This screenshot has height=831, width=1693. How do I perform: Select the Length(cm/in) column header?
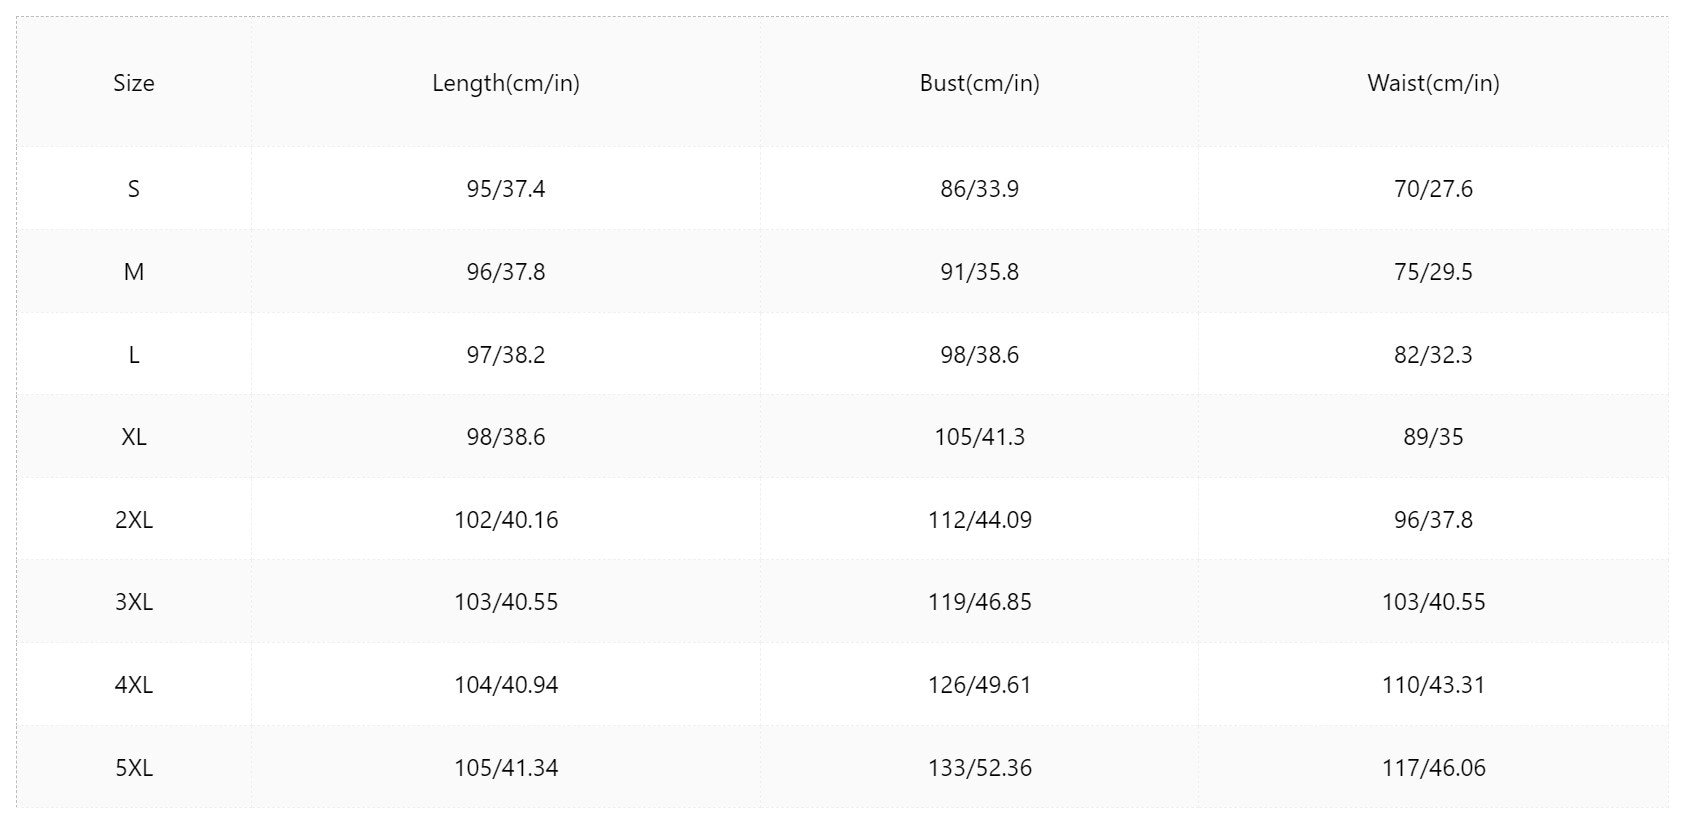[x=506, y=83]
